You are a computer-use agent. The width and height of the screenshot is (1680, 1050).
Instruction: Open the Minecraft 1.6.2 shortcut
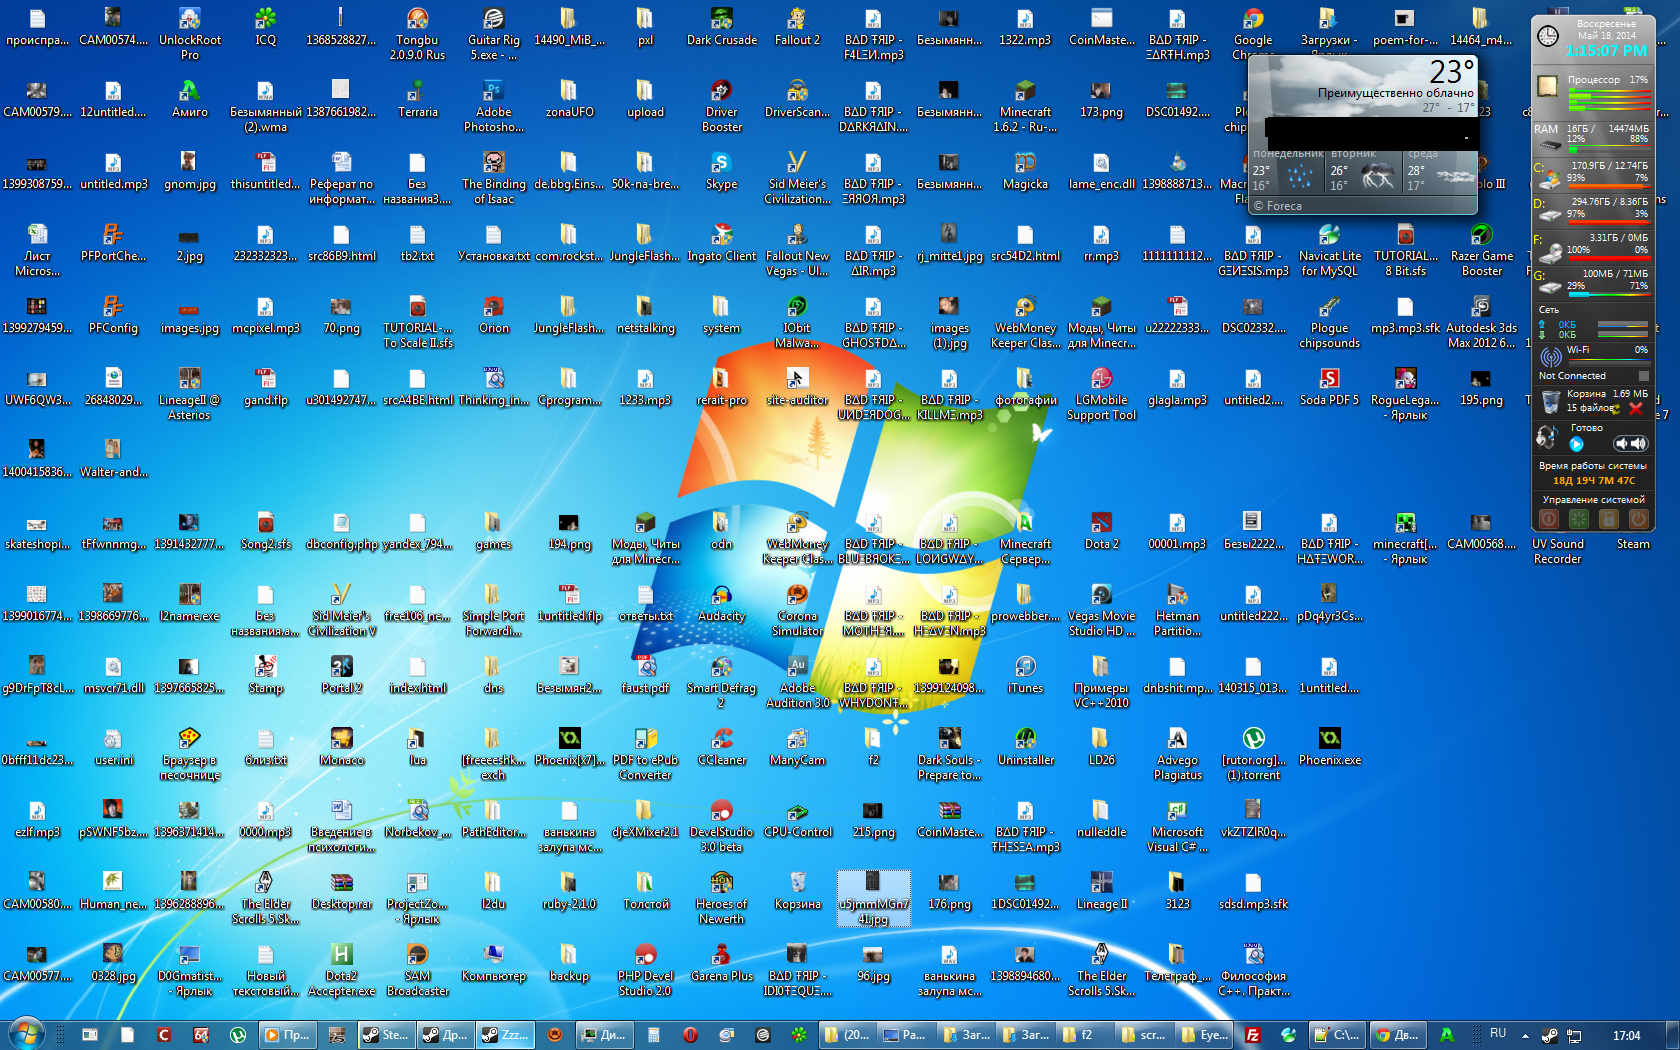click(x=1025, y=105)
